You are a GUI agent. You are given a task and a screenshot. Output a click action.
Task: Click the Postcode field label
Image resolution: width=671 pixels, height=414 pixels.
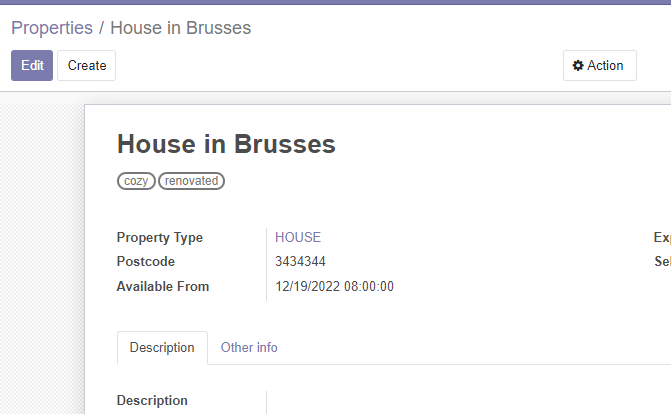[x=145, y=261]
